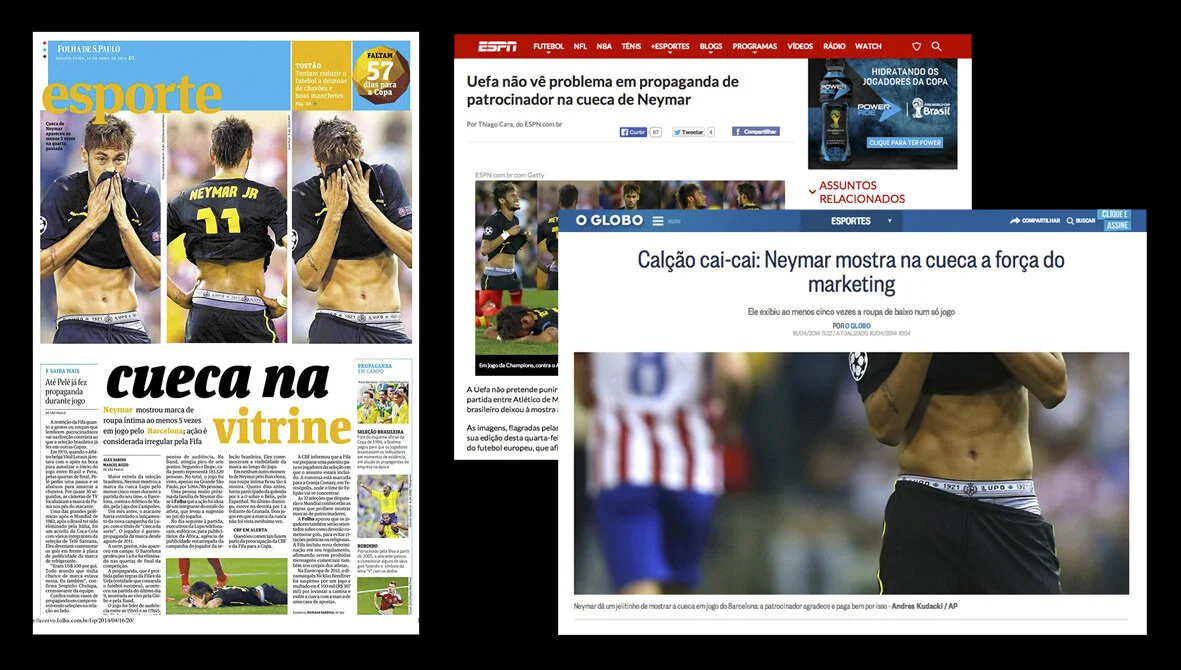Screen dimensions: 1181x670
Task: Click the 'Clique e Assine' subscribe button
Action: click(1115, 220)
